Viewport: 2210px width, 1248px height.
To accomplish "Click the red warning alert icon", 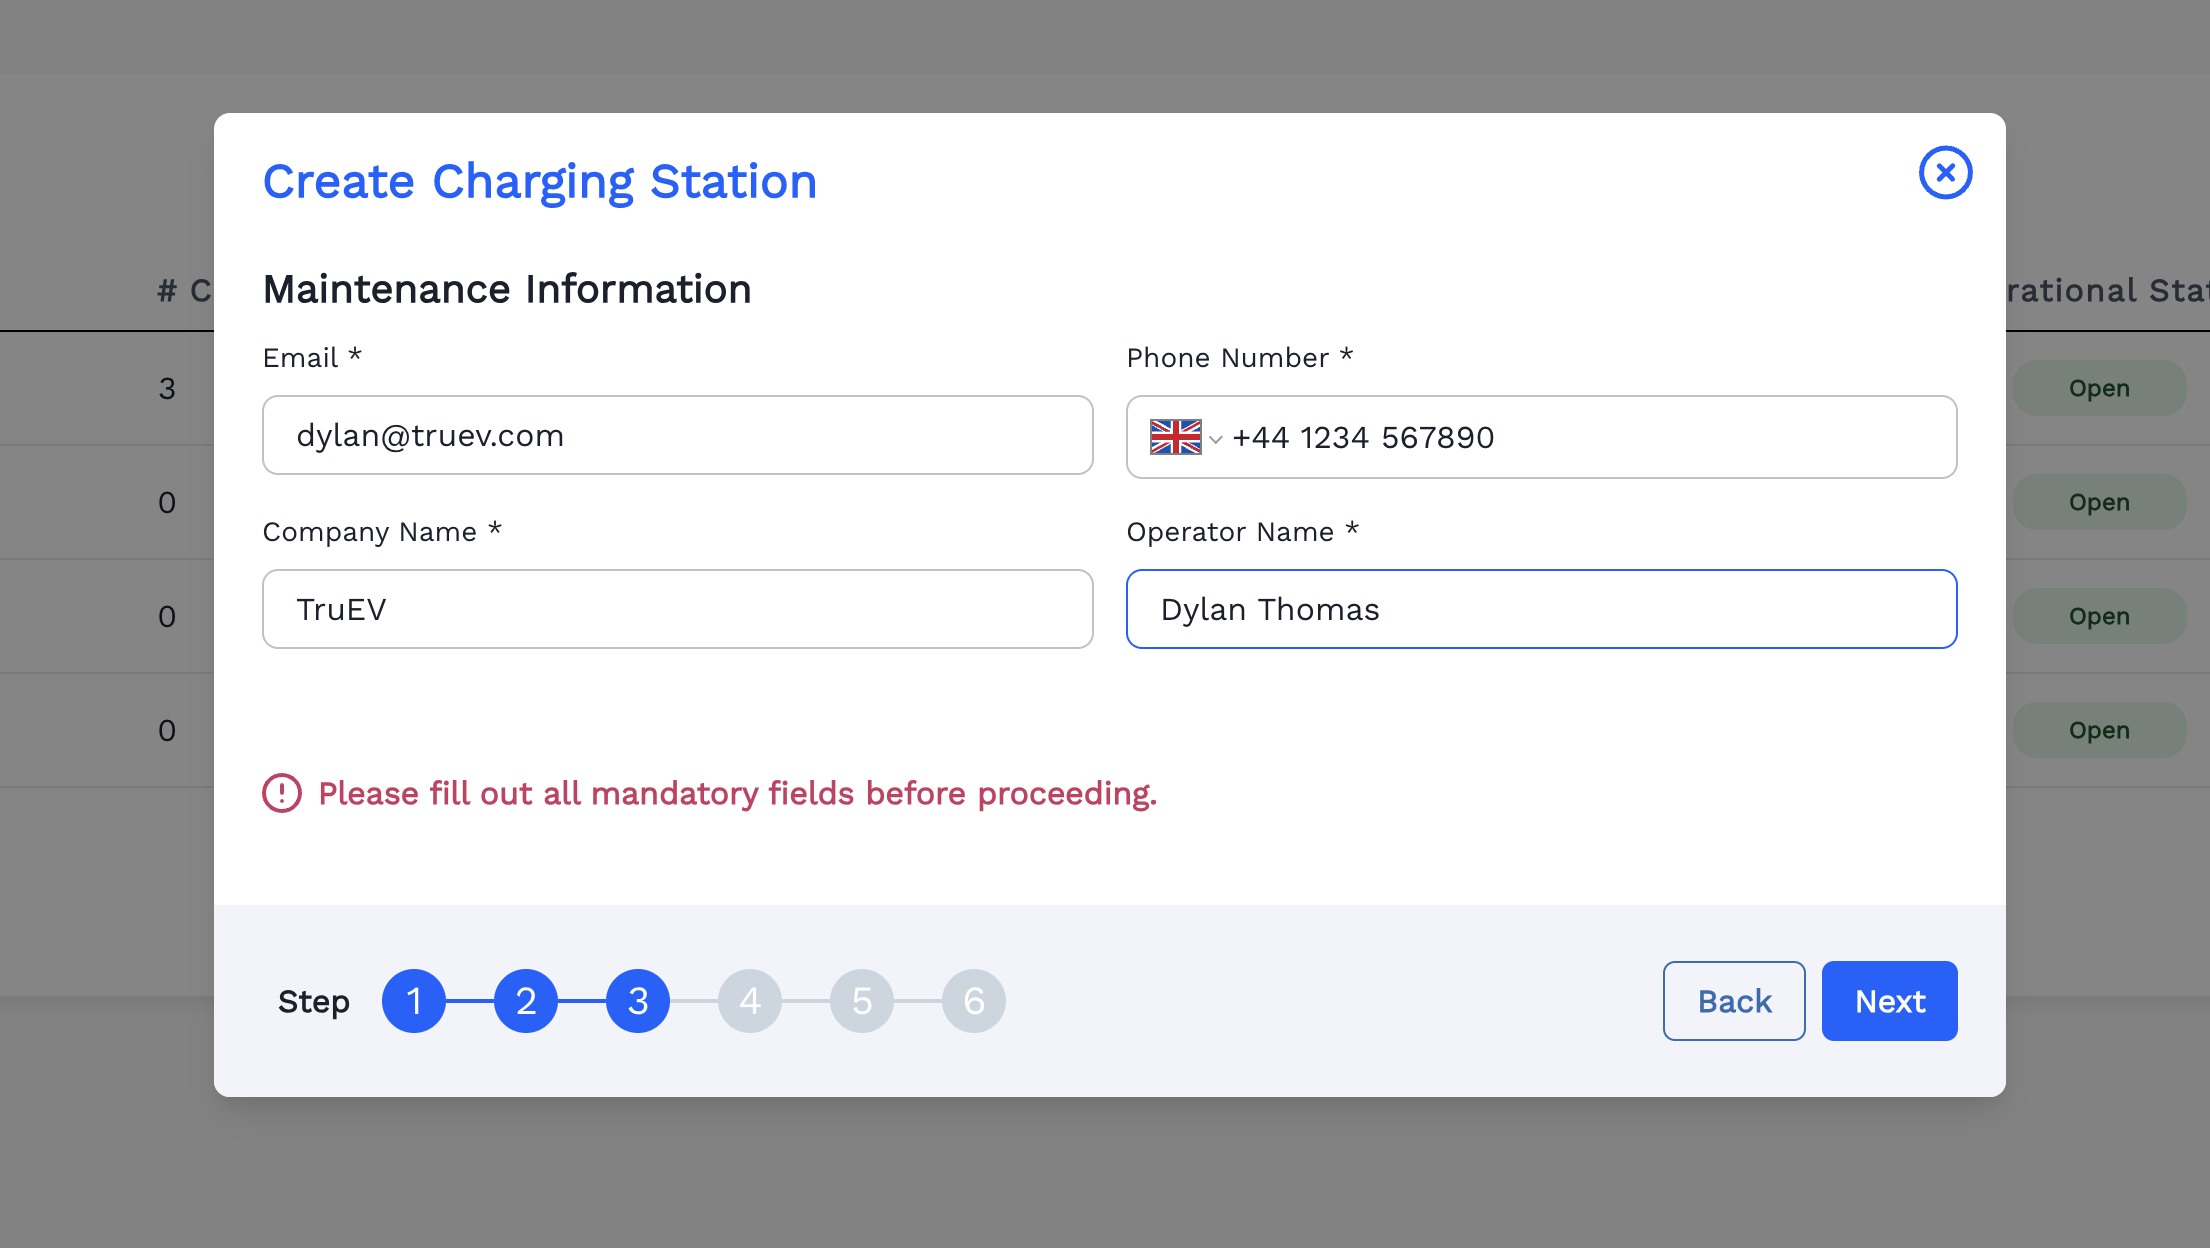I will (282, 793).
